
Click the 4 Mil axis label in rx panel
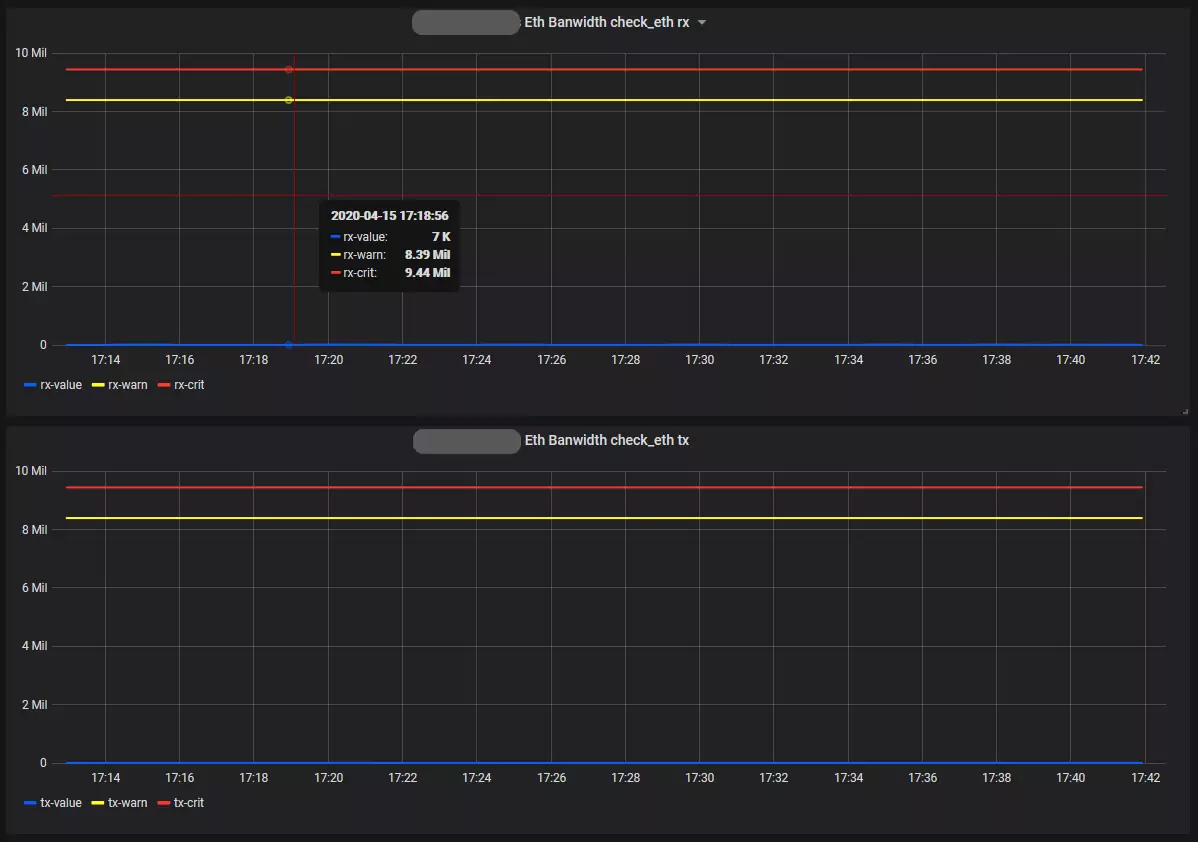[x=34, y=228]
